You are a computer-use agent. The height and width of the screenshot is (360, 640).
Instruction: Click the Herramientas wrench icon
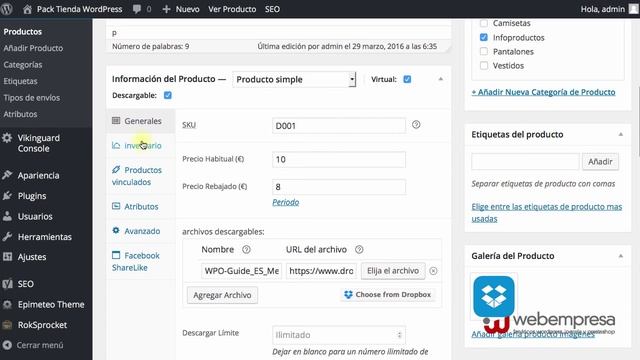click(x=7, y=236)
